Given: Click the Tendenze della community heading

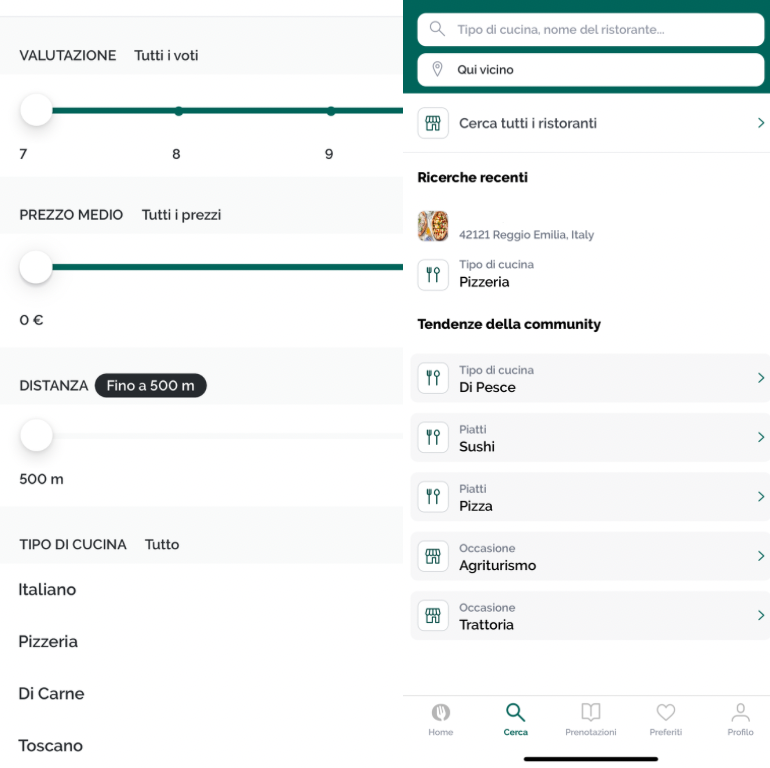Looking at the screenshot, I should click(x=509, y=324).
